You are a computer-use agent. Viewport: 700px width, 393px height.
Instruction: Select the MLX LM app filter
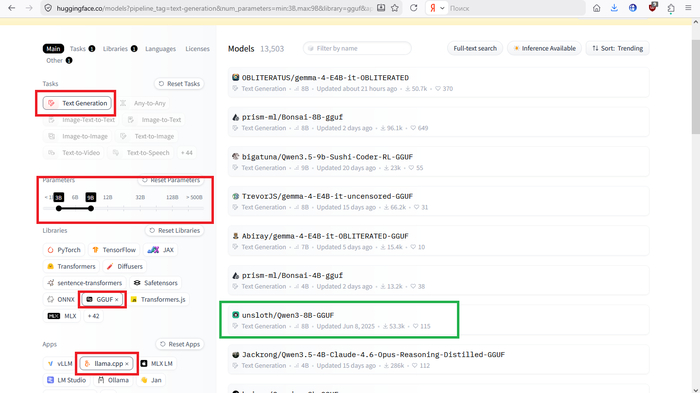click(x=157, y=364)
